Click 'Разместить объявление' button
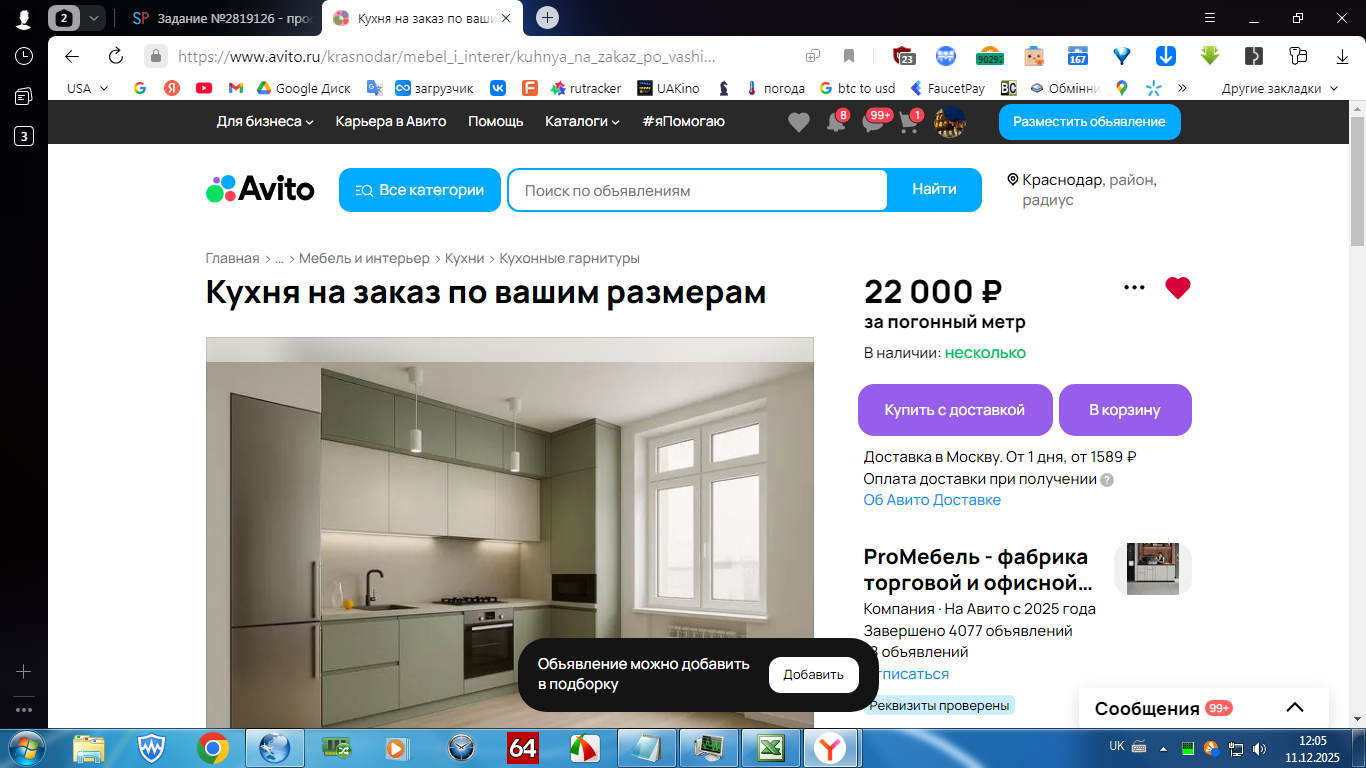This screenshot has height=768, width=1366. [x=1089, y=122]
